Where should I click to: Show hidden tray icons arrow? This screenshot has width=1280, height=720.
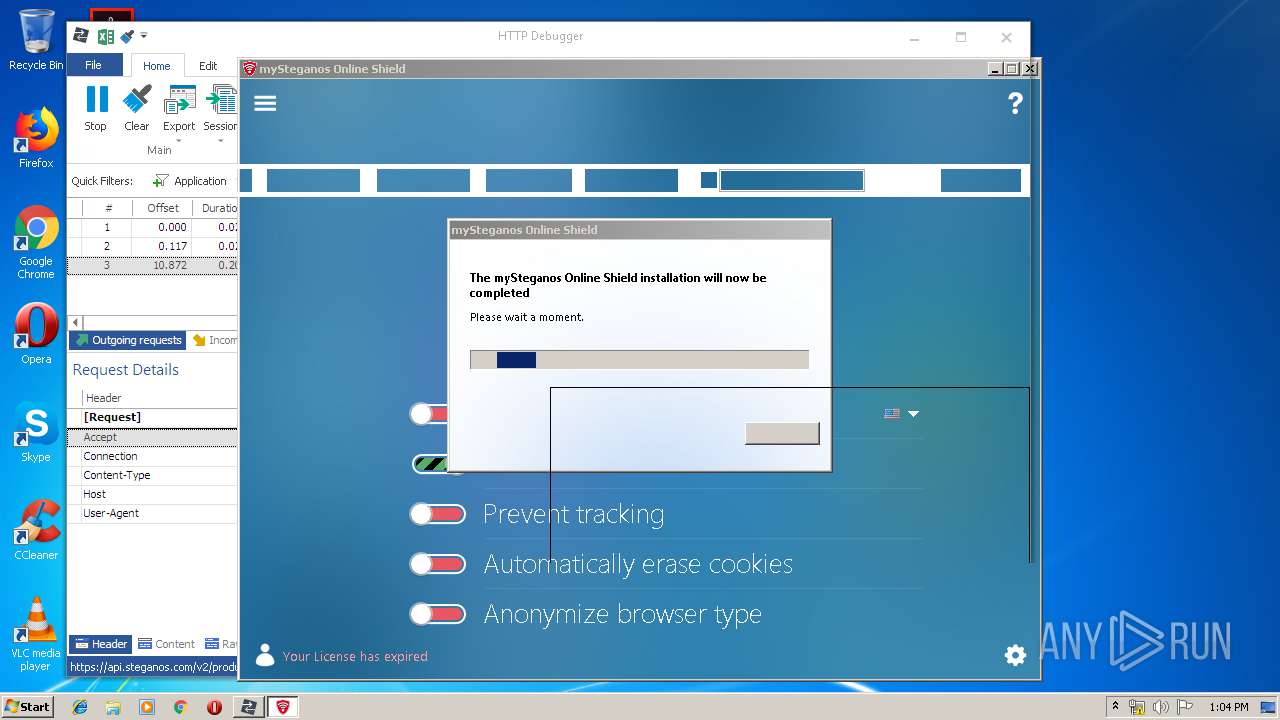(1115, 707)
